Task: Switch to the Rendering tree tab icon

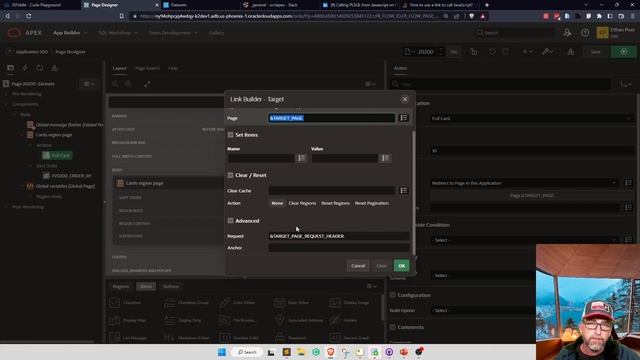Action: point(11,68)
